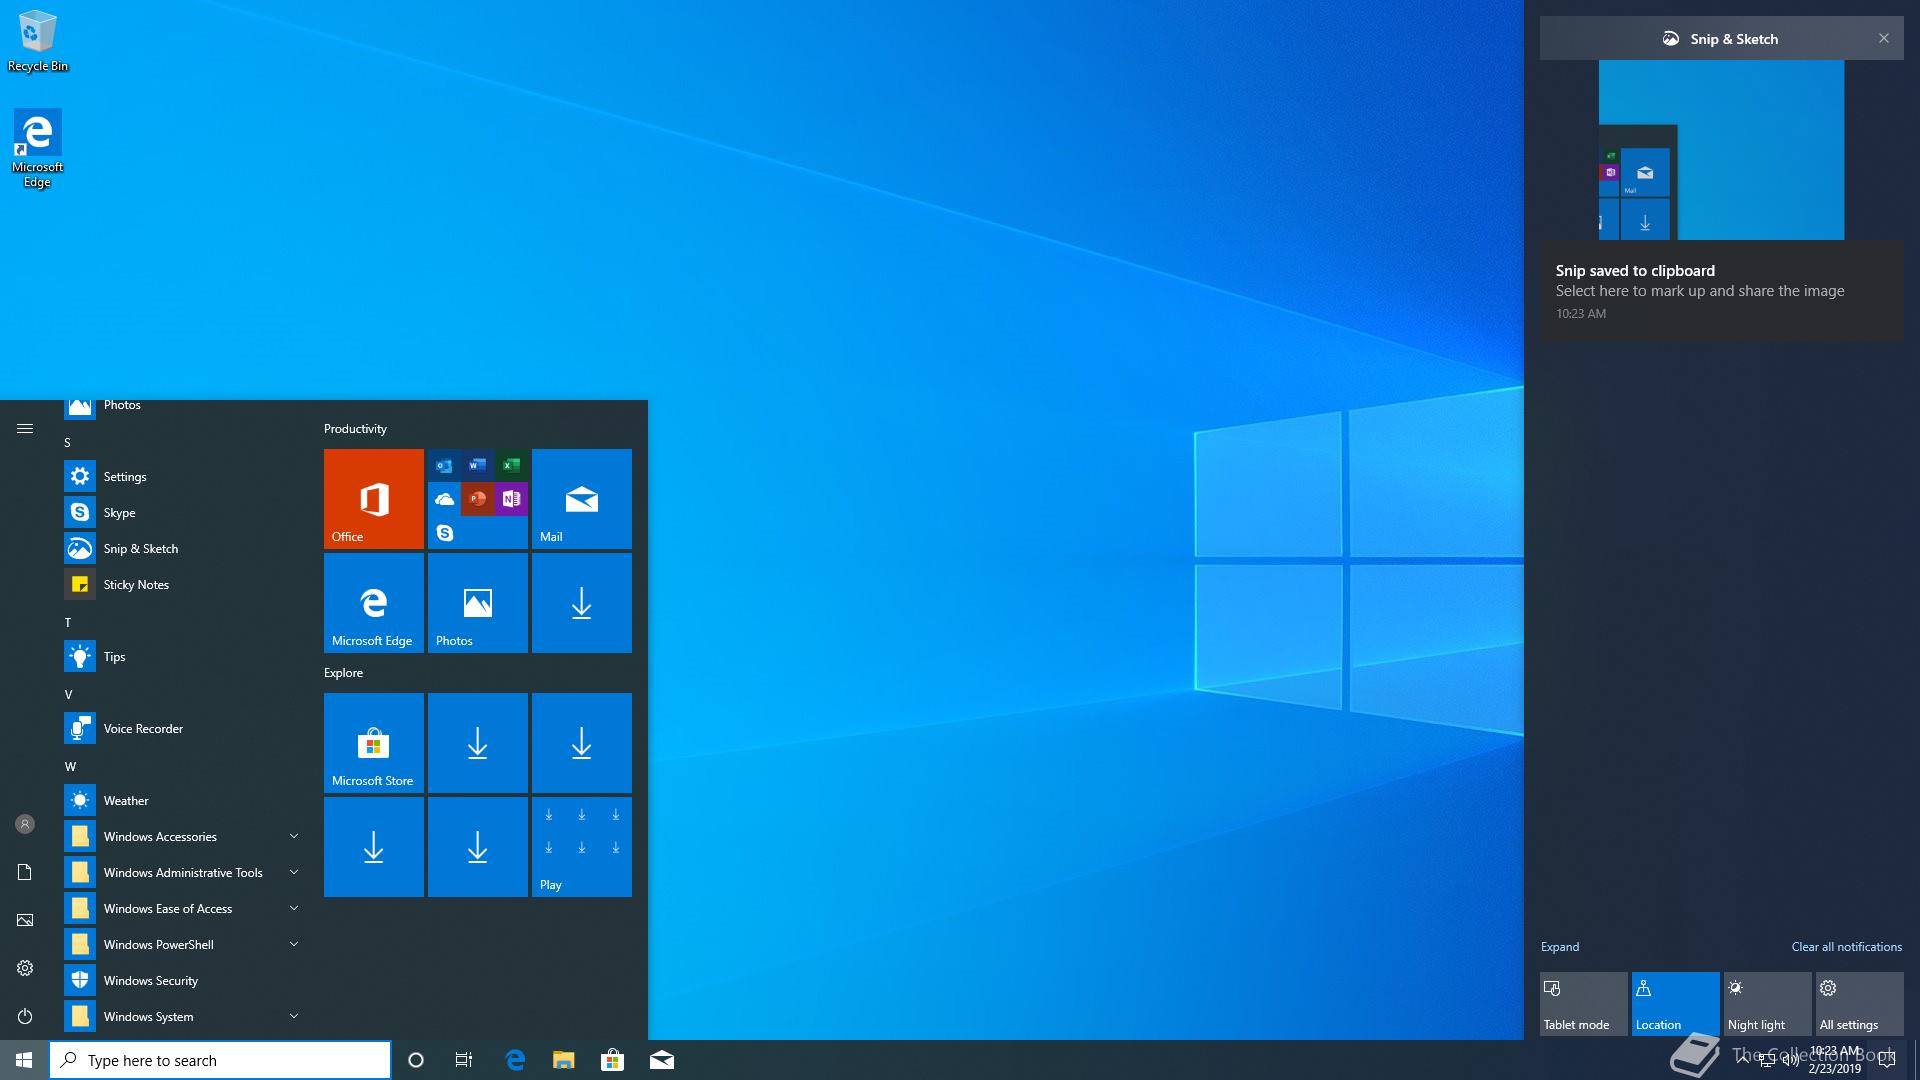Open All settings quick action

click(1860, 1004)
